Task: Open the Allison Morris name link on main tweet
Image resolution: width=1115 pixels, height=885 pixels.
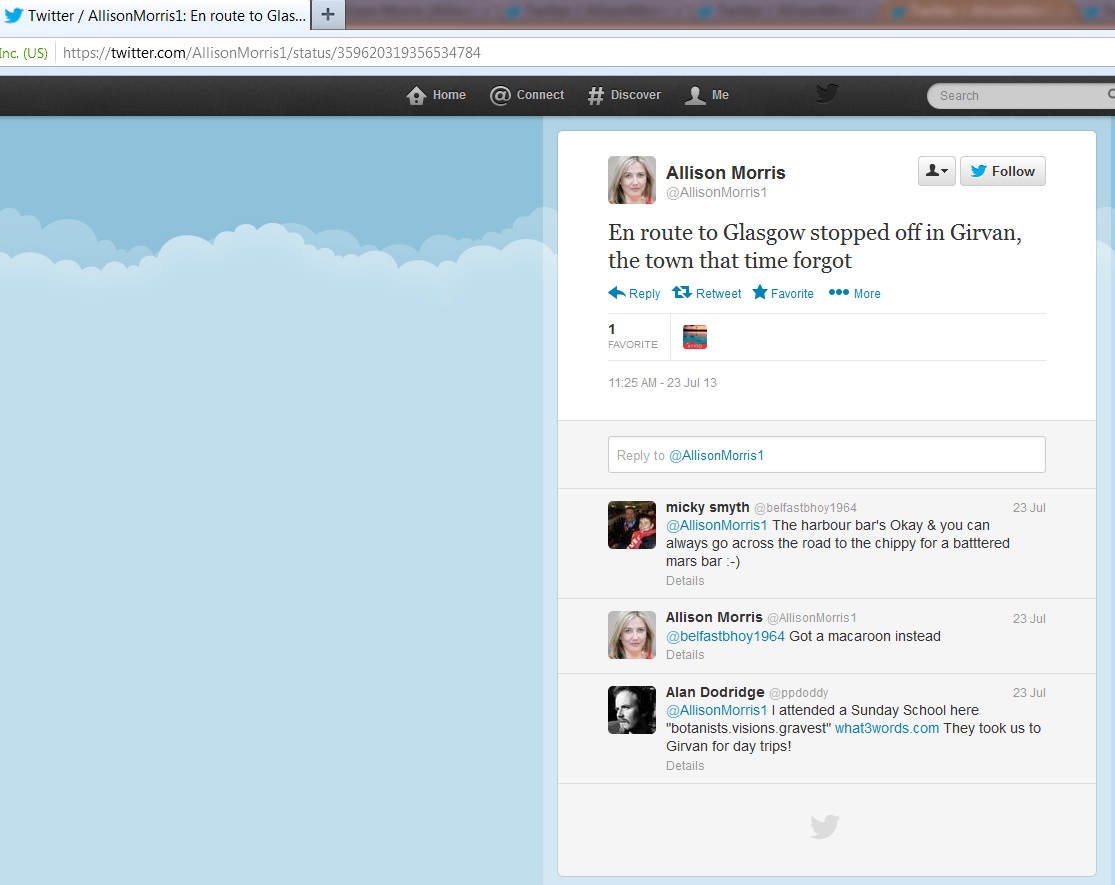Action: (x=725, y=173)
